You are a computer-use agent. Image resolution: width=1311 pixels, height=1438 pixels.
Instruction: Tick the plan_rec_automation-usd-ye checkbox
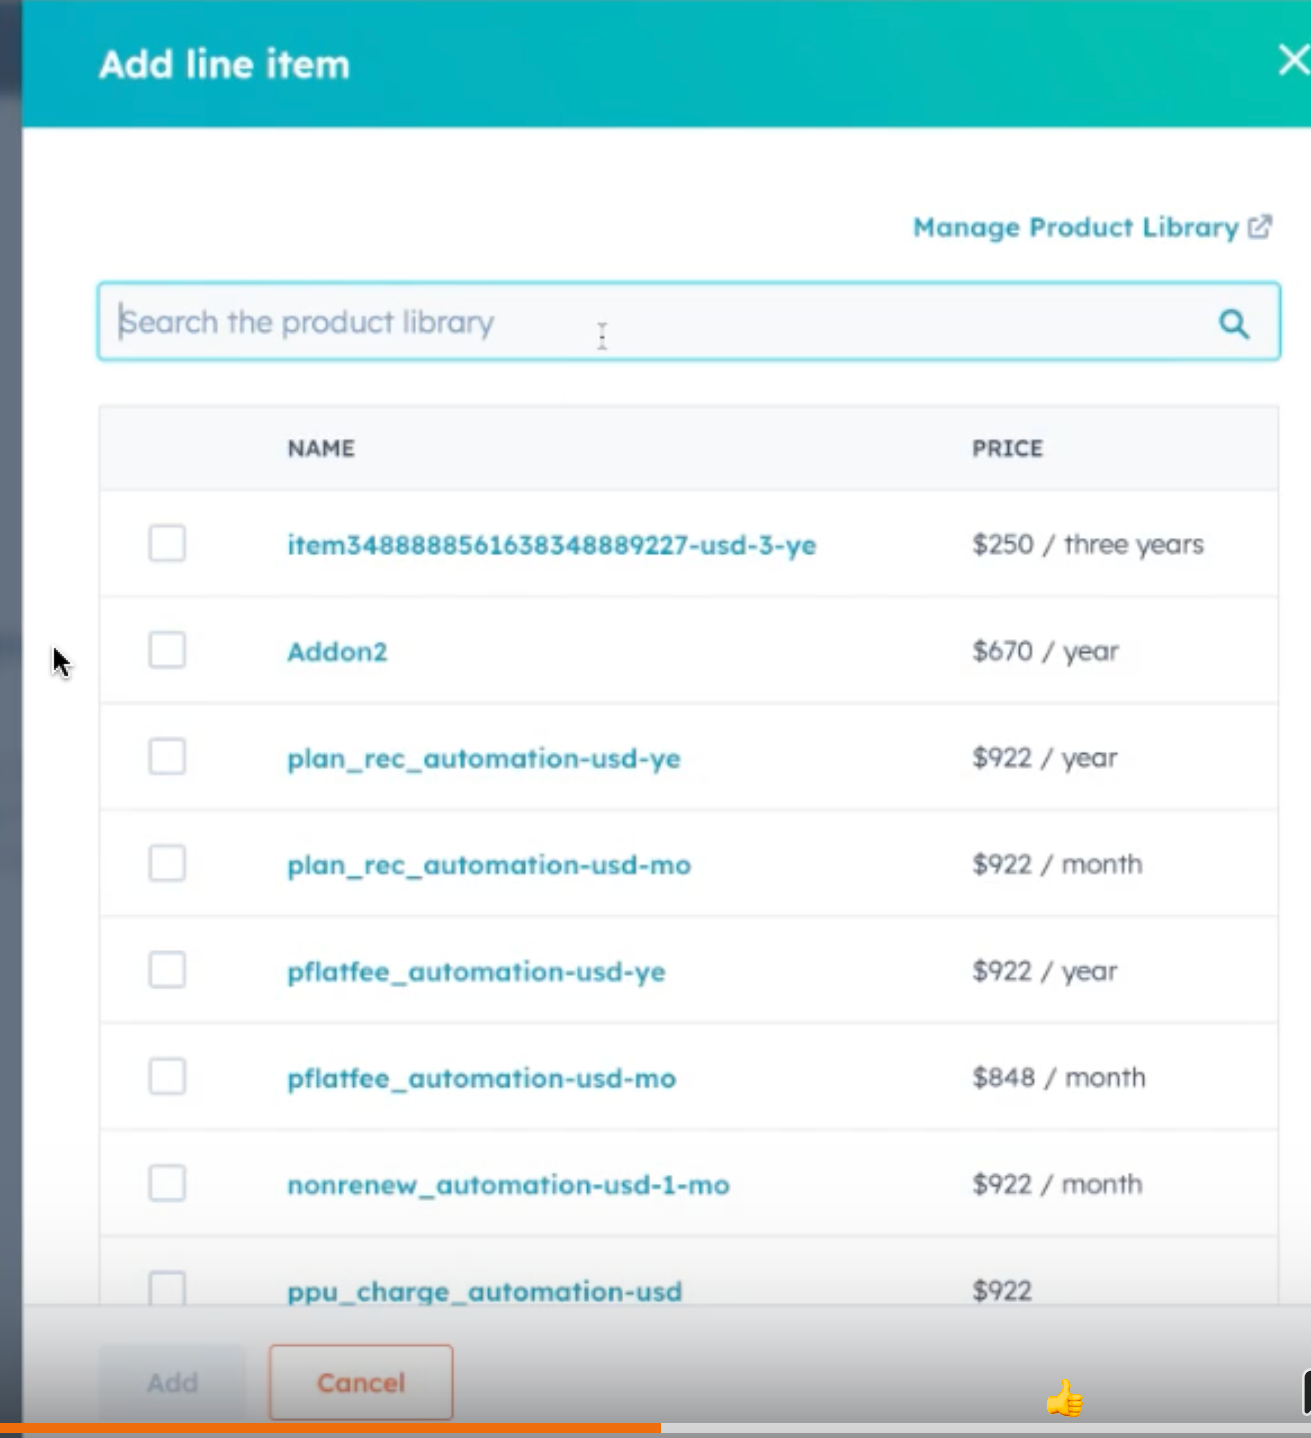click(167, 757)
